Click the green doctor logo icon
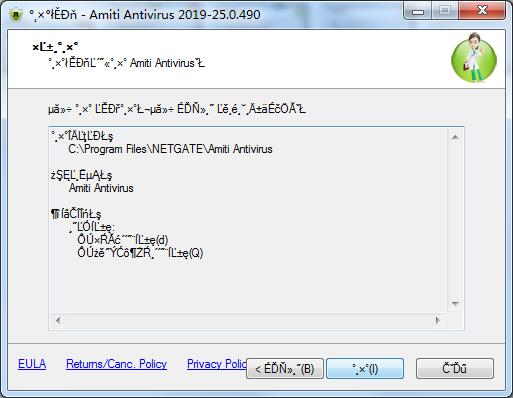The width and height of the screenshot is (513, 398). (474, 58)
